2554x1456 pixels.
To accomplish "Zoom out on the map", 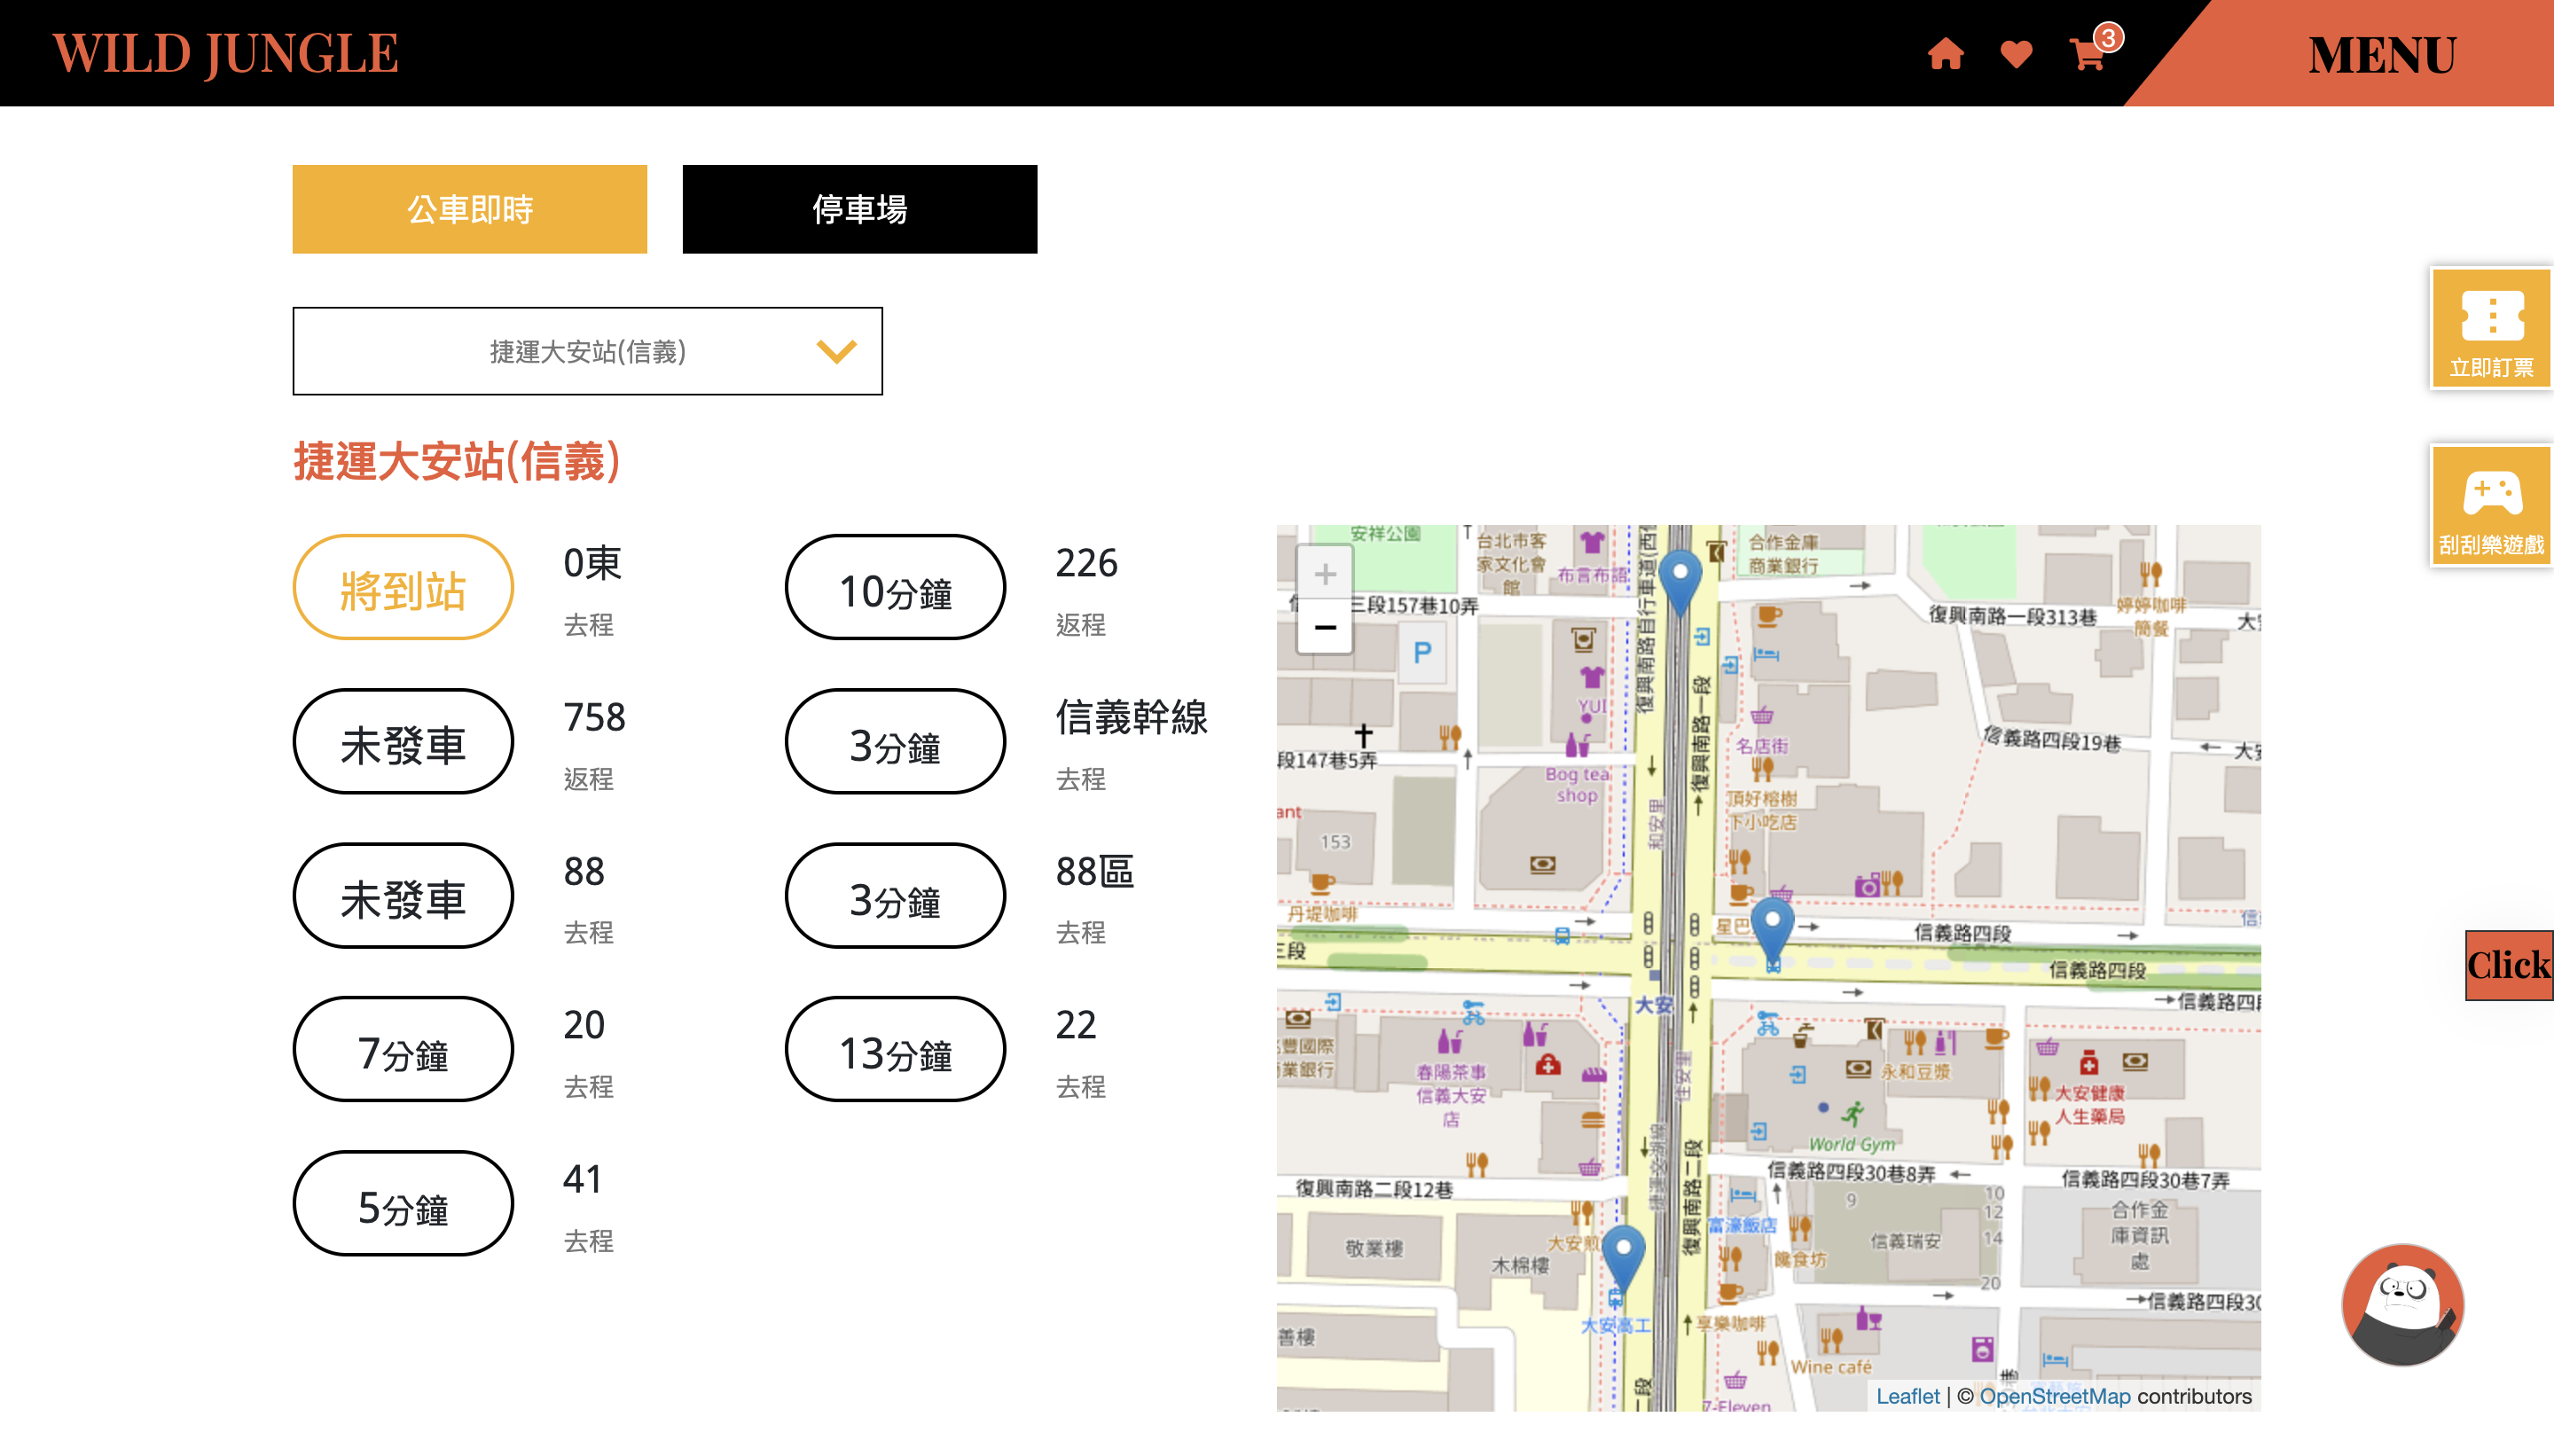I will 1325,628.
